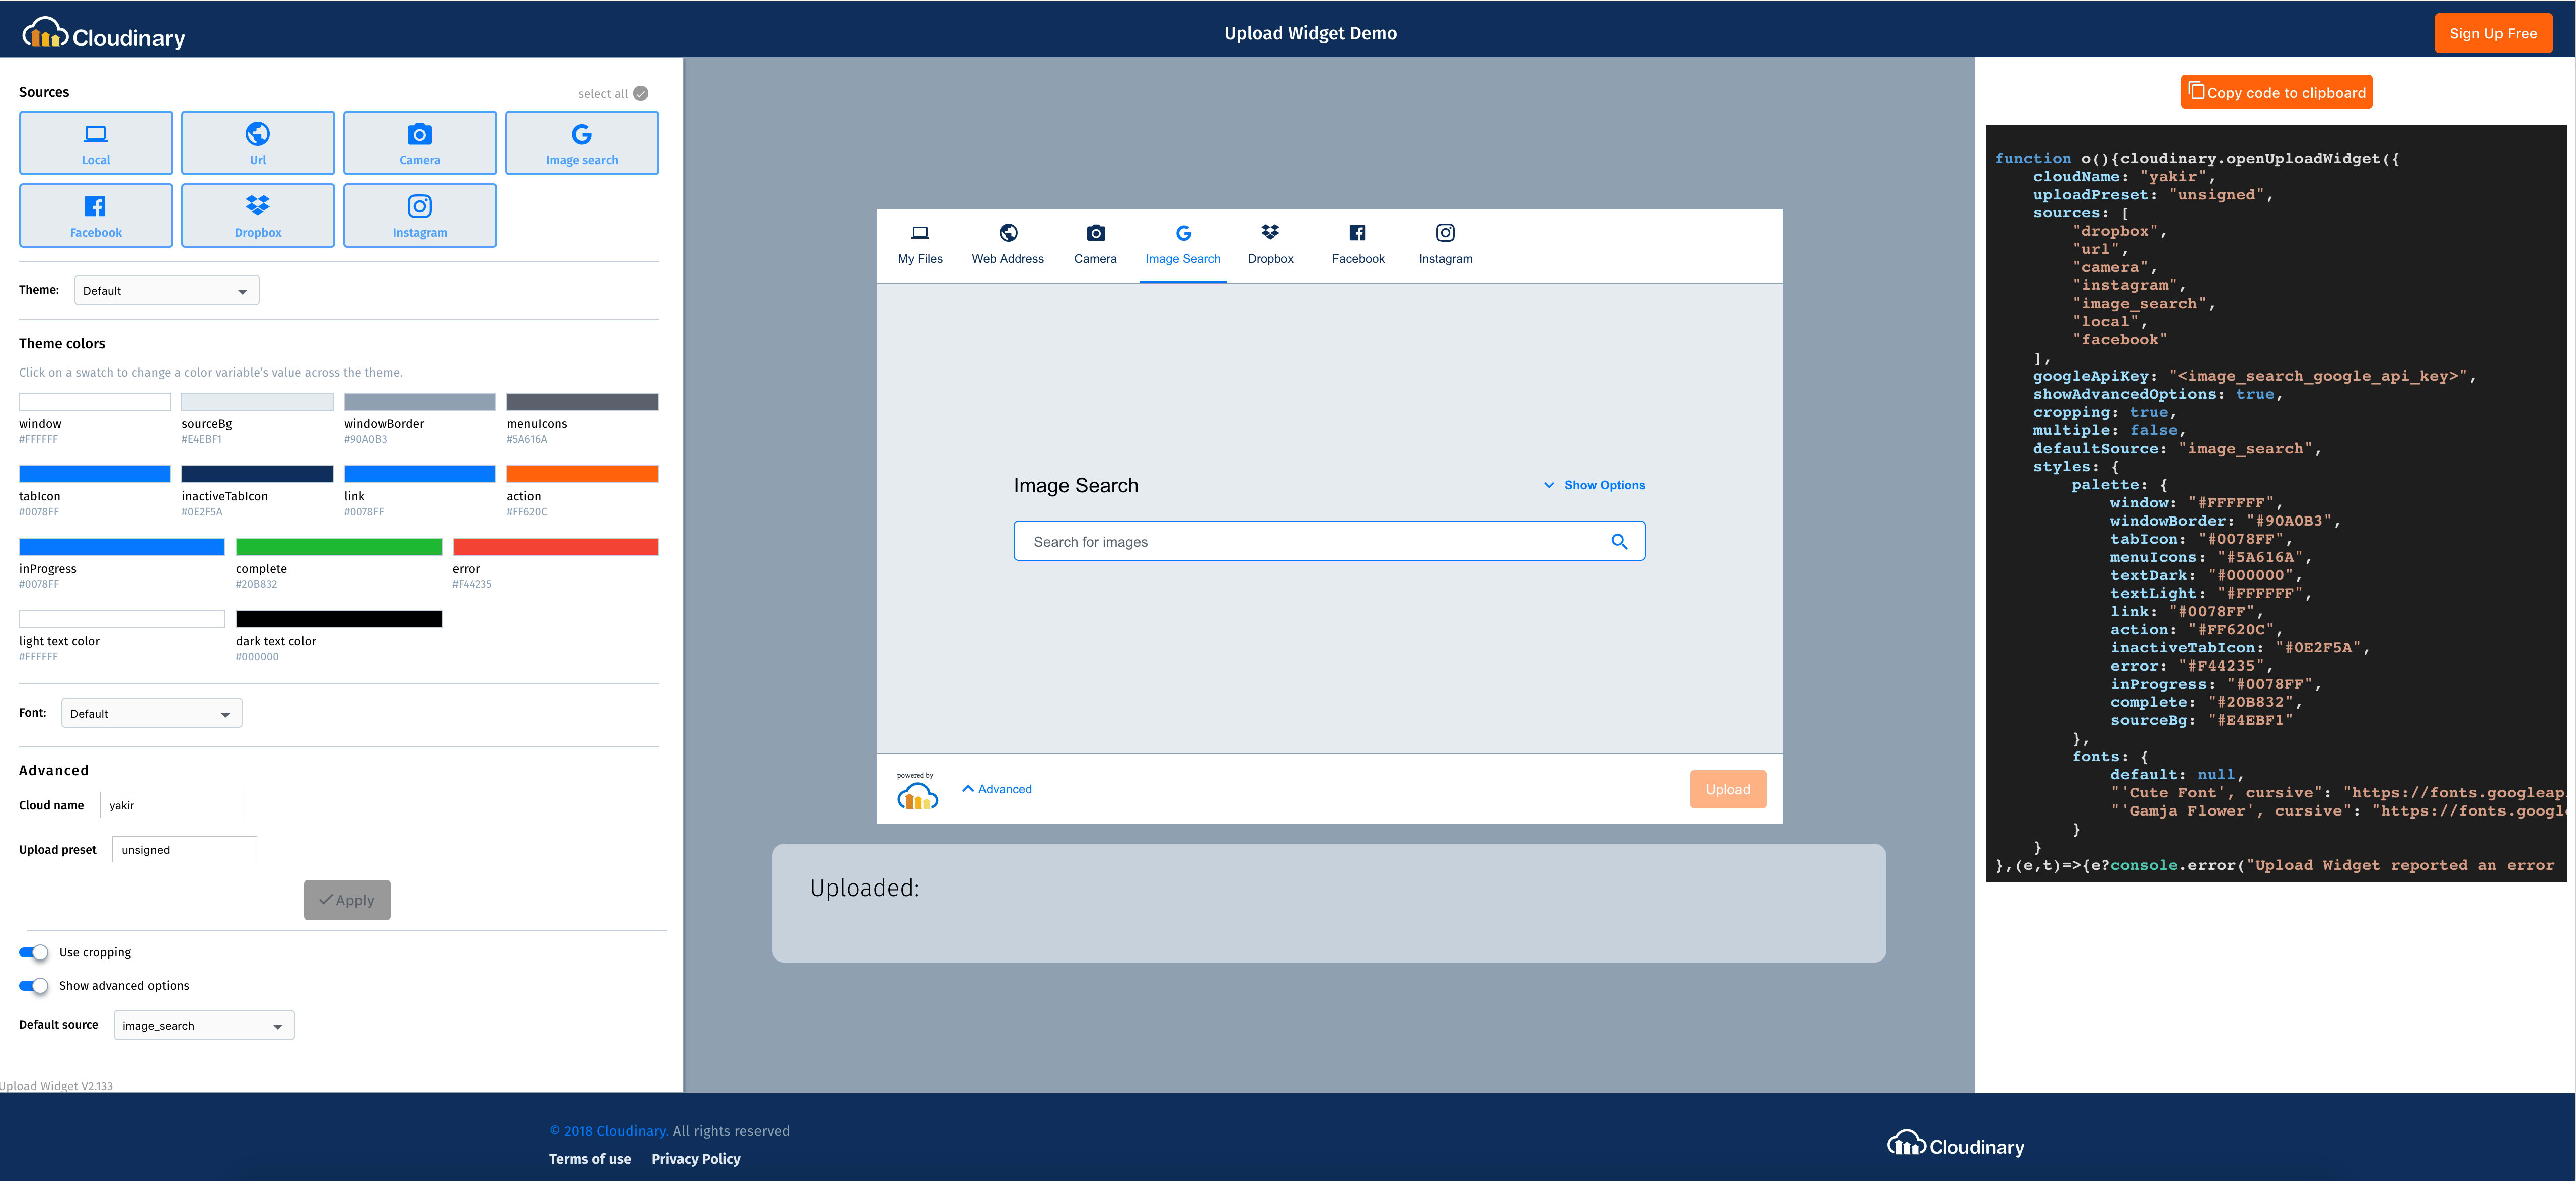Toggle the Use cropping switch
The image size is (2576, 1181).
click(x=34, y=952)
